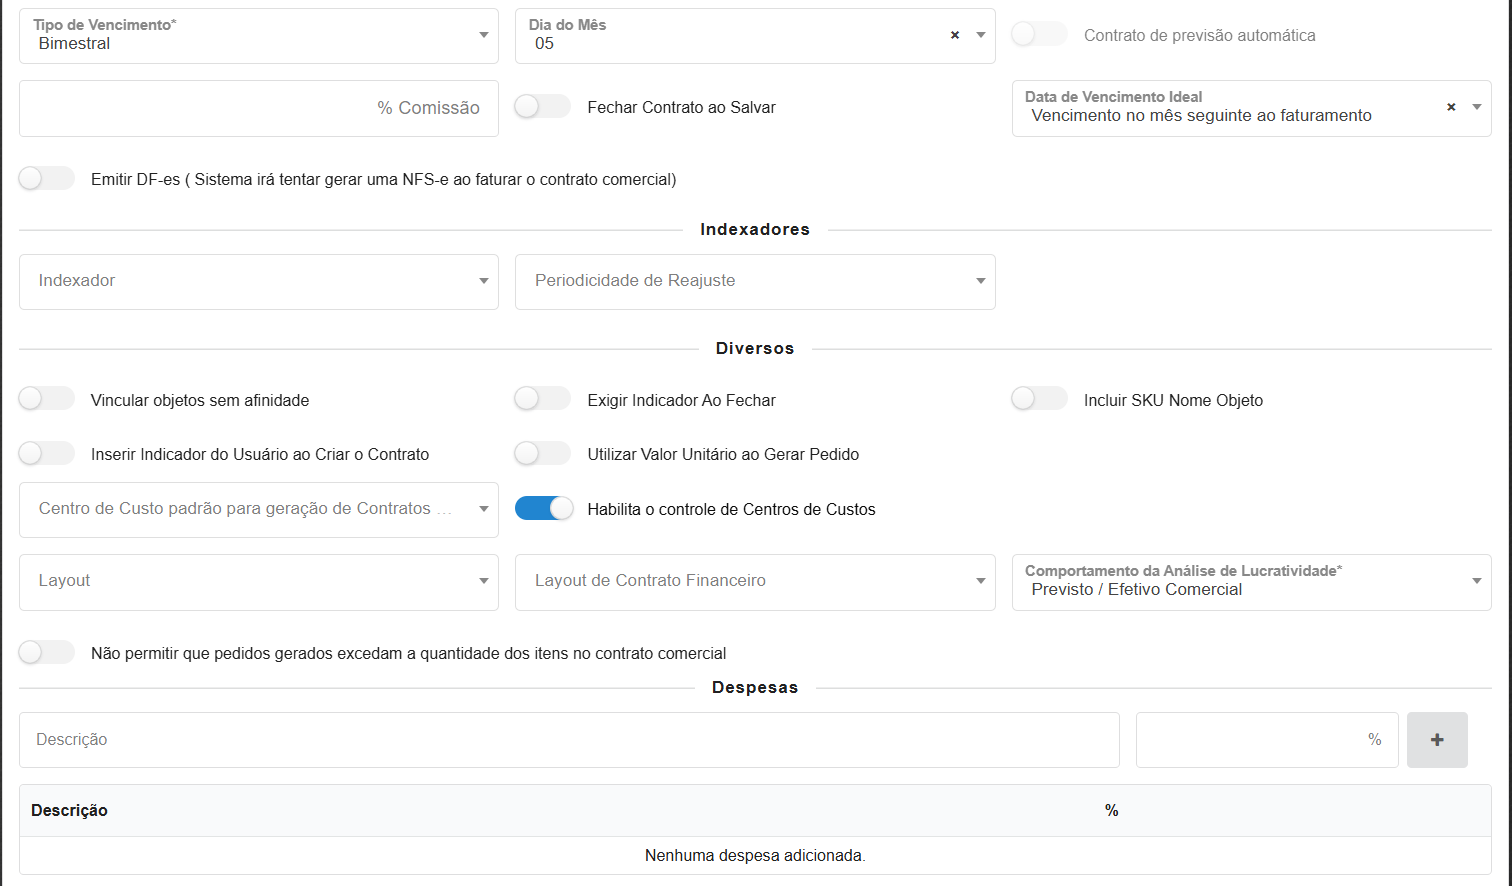Expand the Dia do Mês dropdown arrow
The height and width of the screenshot is (886, 1512).
[x=981, y=35]
